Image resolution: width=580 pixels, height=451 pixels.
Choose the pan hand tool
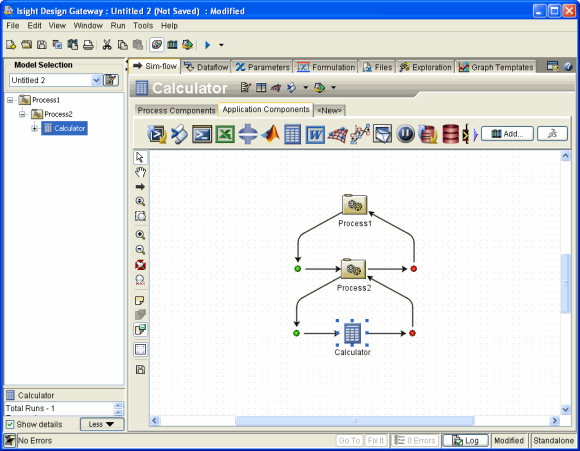pos(140,172)
